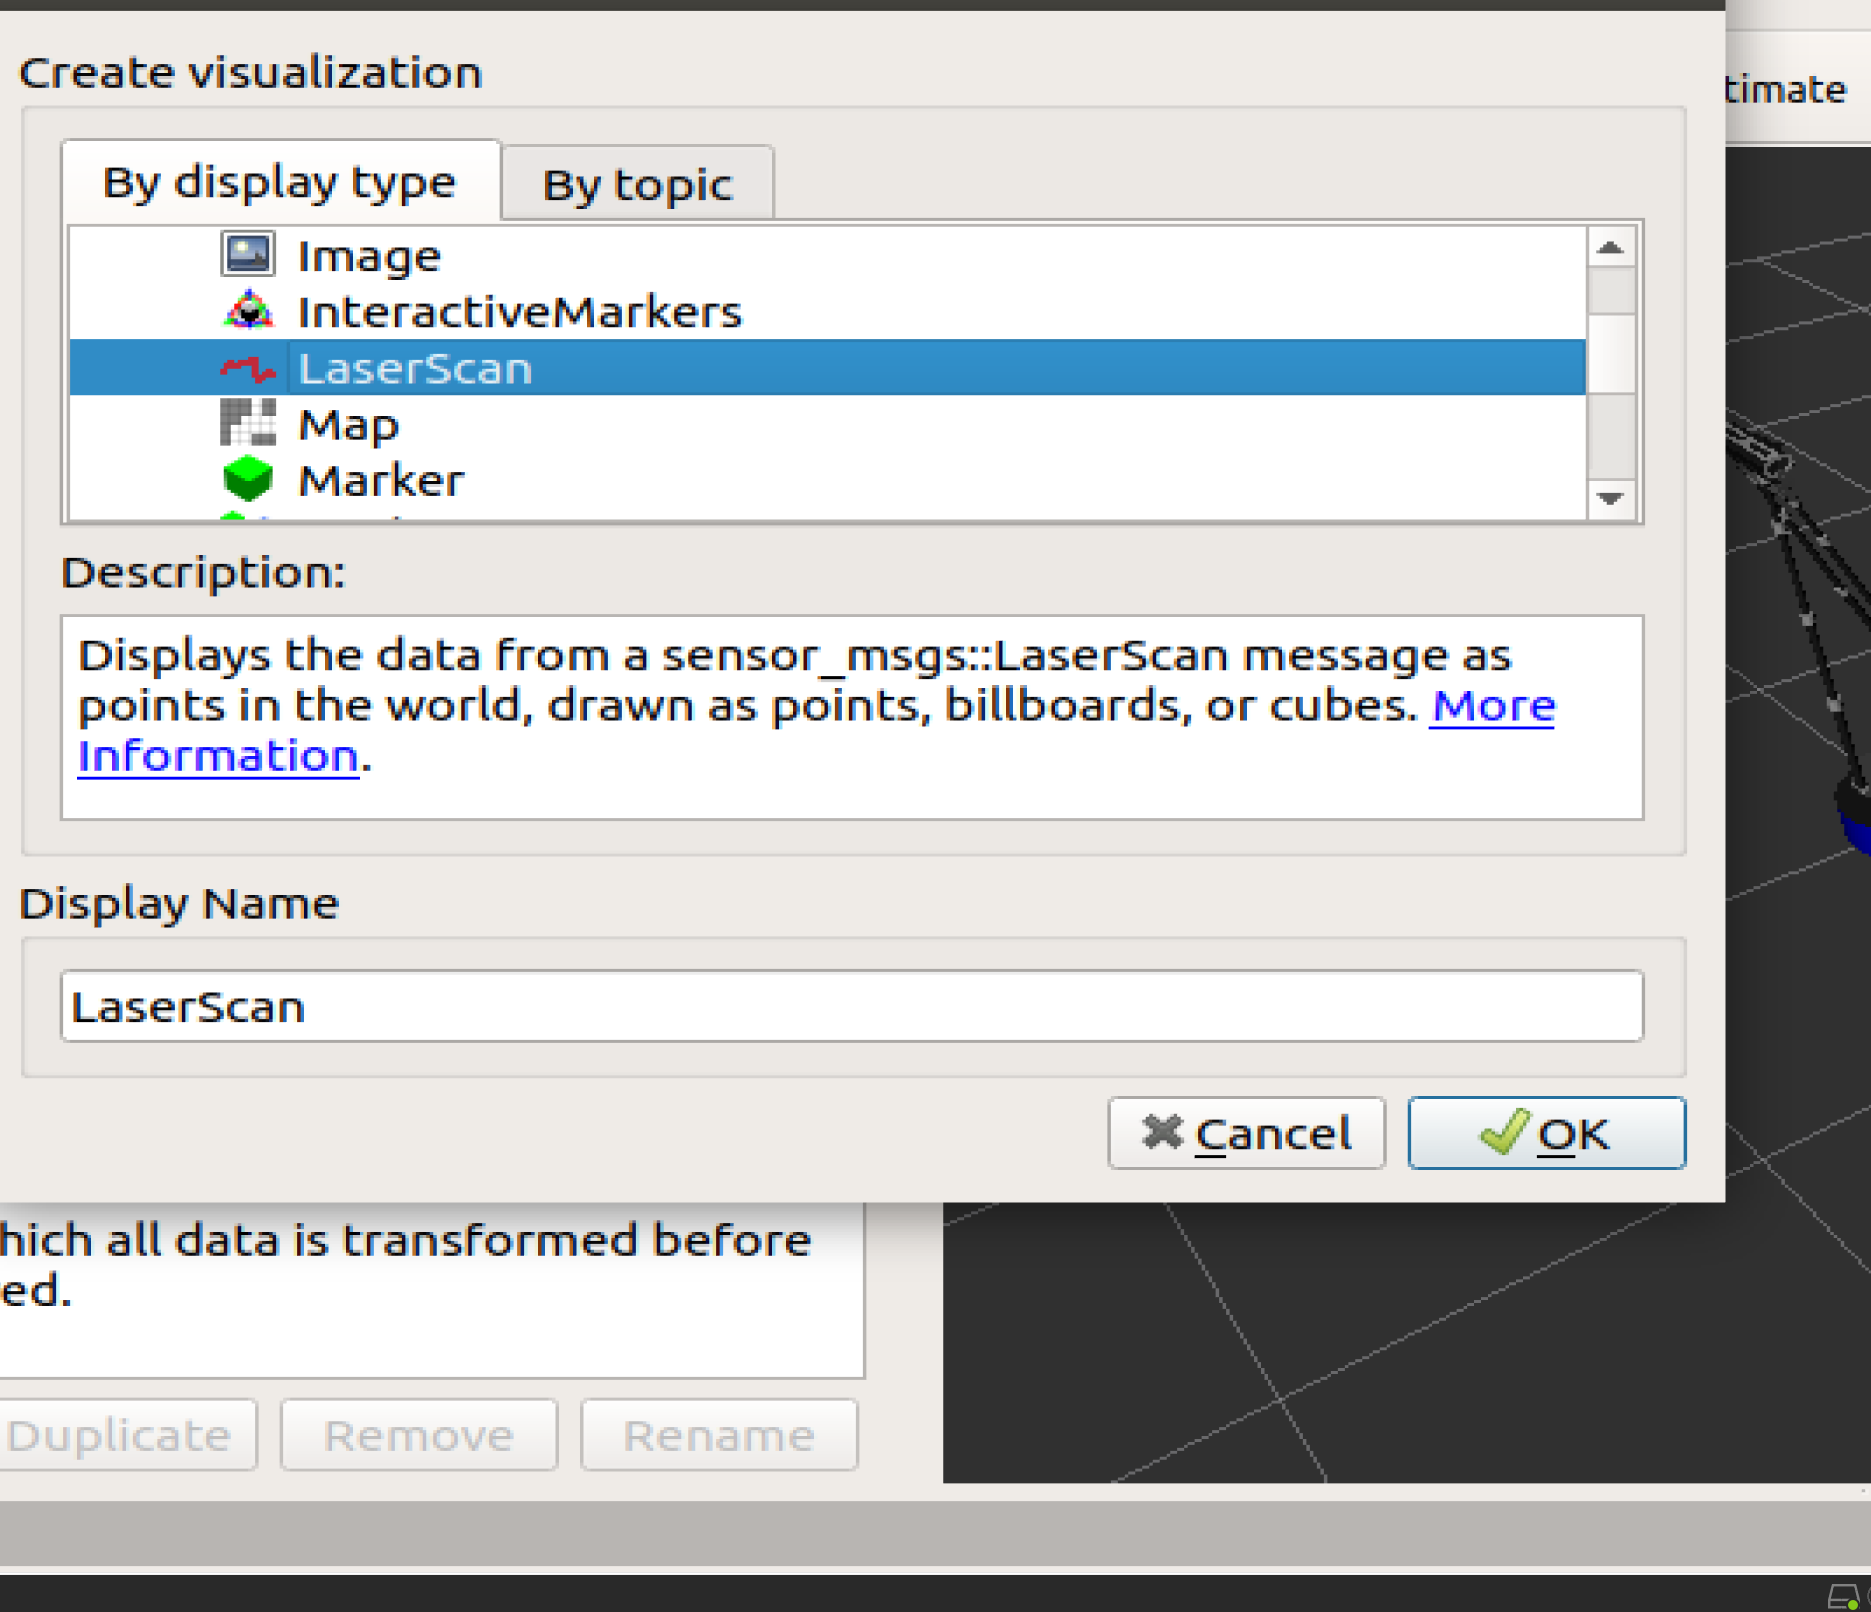Click the Display Name input field
1871x1612 pixels.
point(852,1006)
